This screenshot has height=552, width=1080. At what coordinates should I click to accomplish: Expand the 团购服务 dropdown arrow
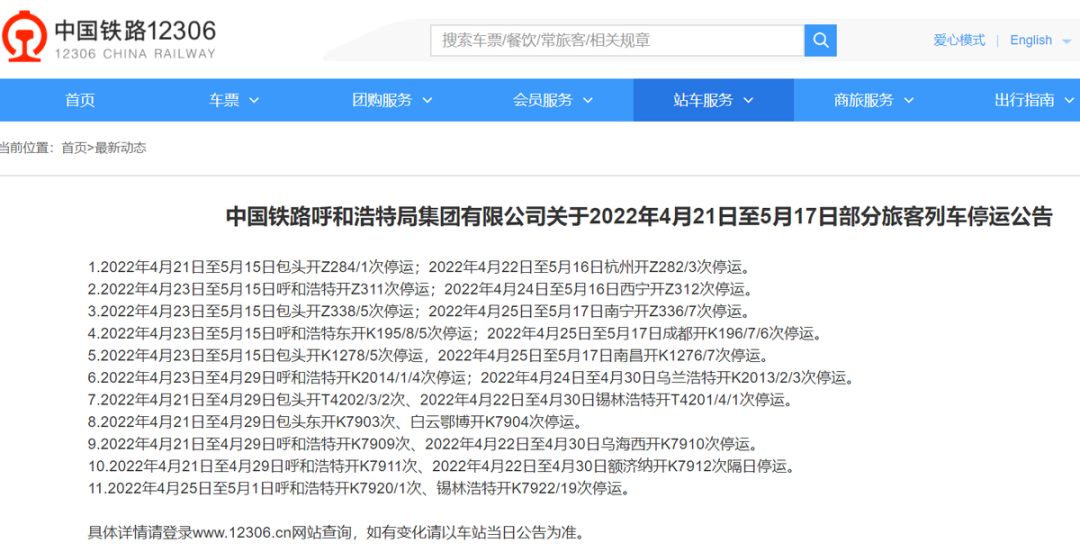pos(427,101)
